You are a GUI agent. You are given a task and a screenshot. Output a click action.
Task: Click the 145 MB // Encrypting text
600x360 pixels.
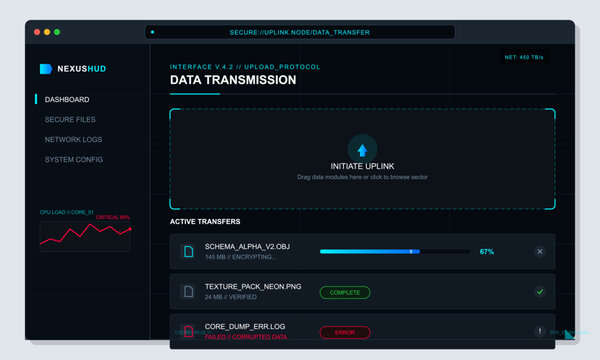[240, 257]
